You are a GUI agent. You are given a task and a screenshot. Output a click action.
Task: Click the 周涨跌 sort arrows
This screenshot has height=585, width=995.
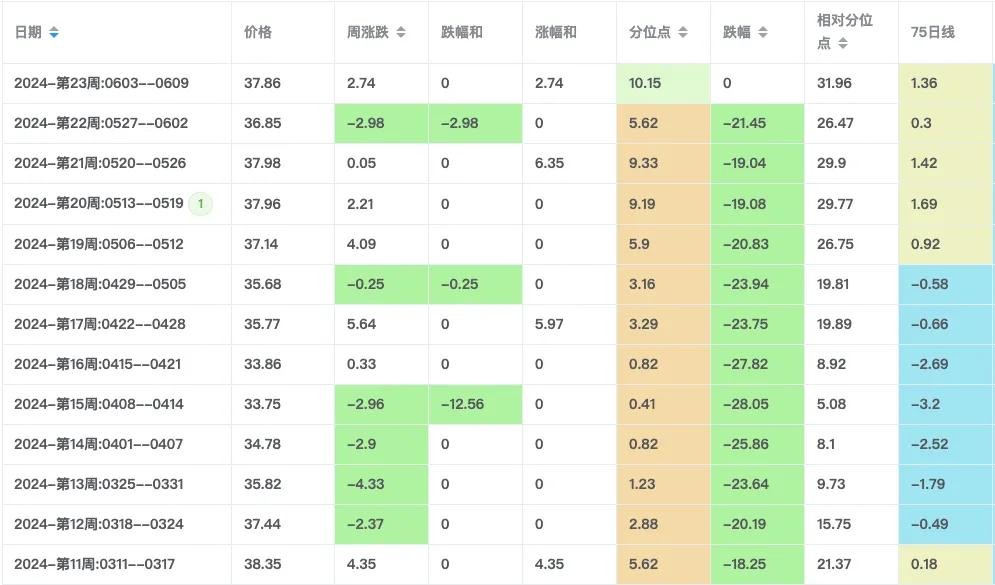(x=400, y=33)
